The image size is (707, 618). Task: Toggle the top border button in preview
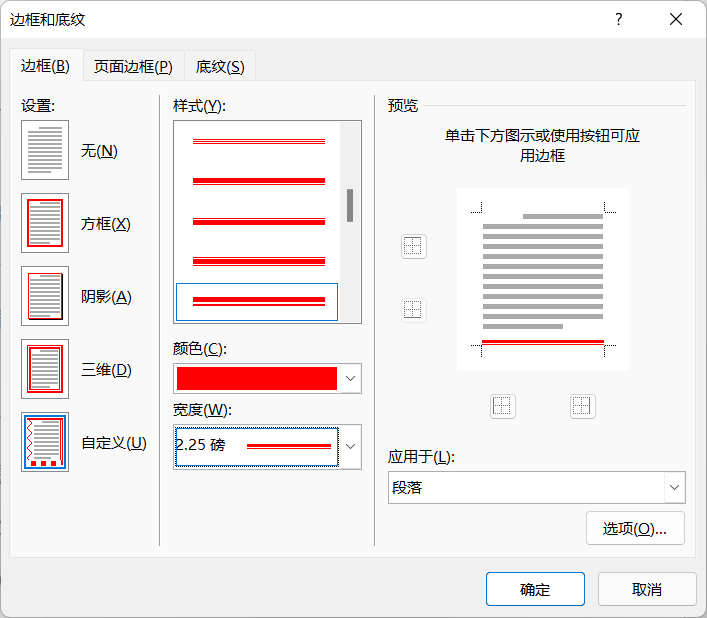tap(413, 247)
